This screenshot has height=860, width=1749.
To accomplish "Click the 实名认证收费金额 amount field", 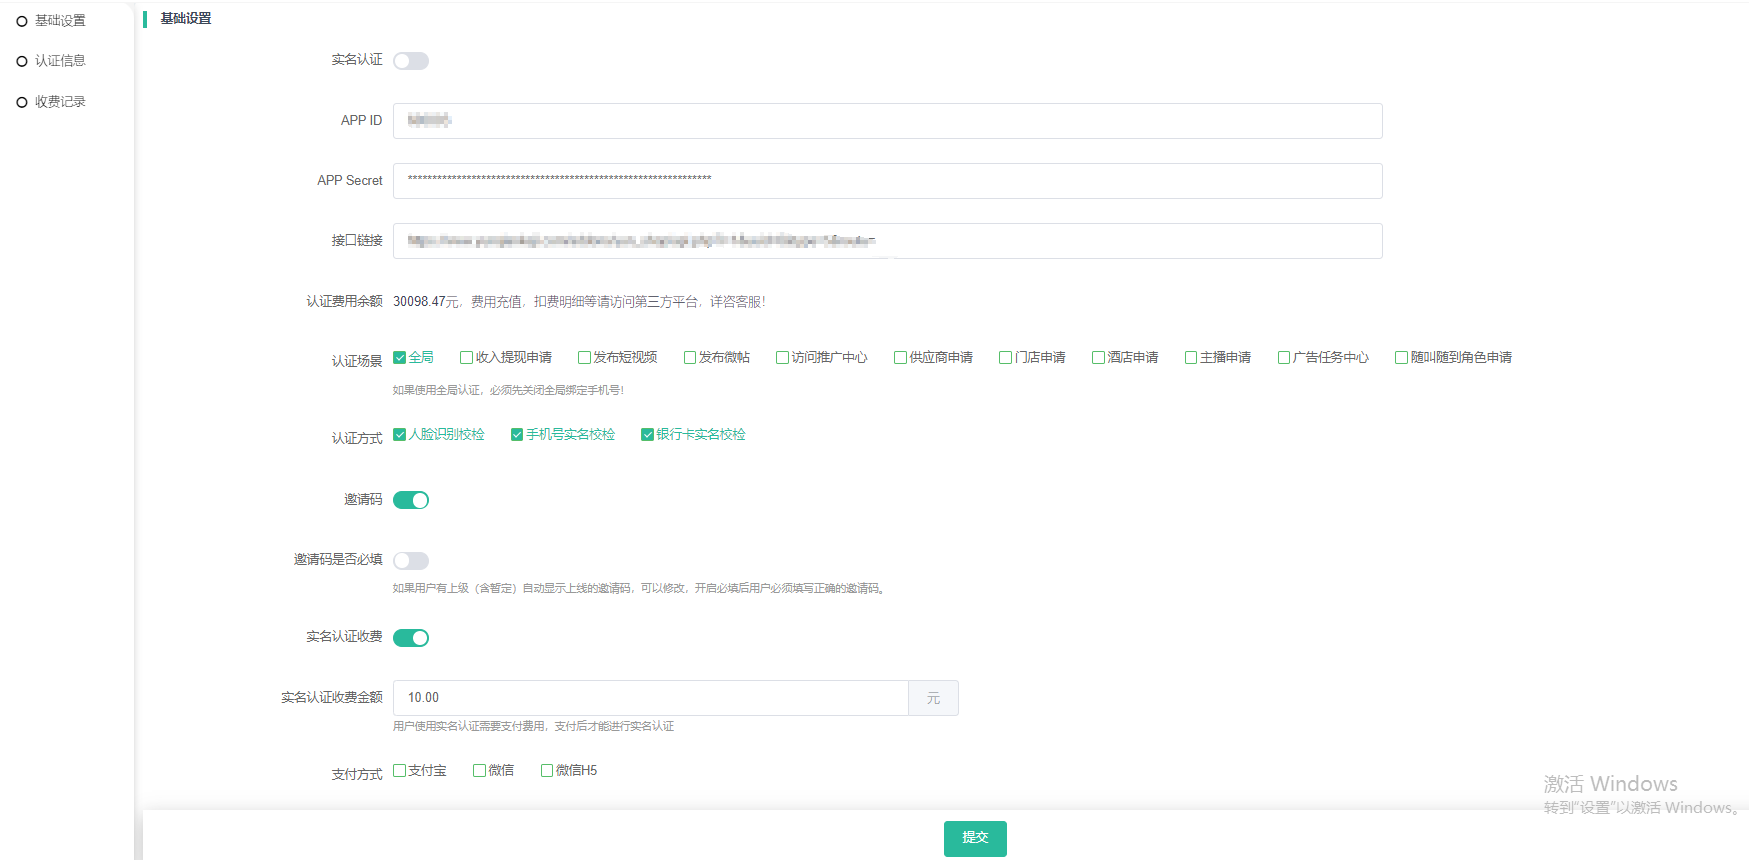I will point(650,698).
